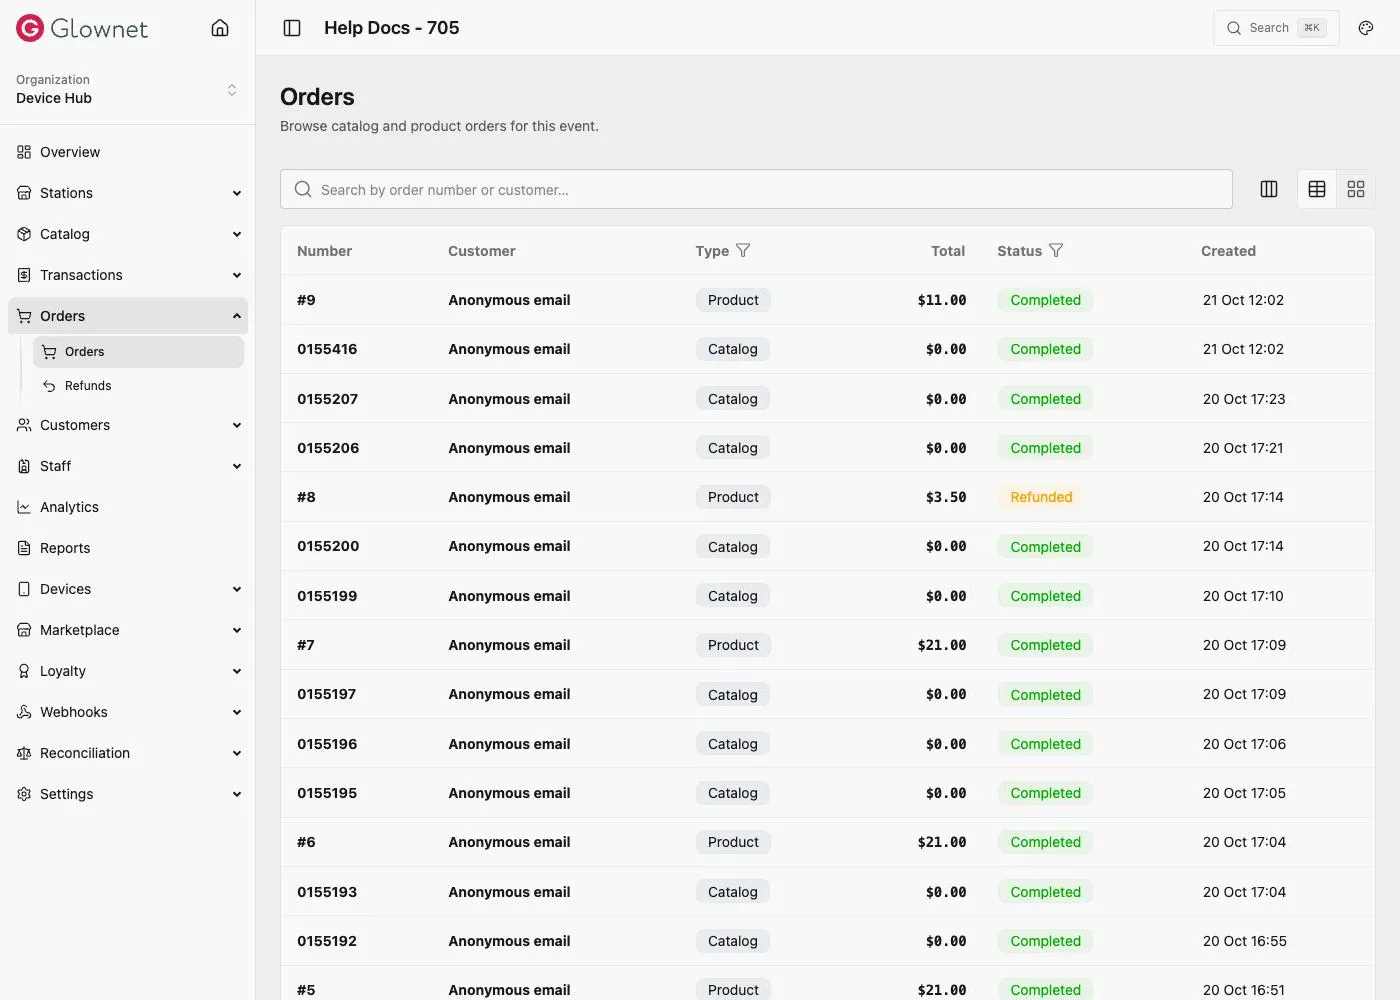Click the Devices phone icon
This screenshot has height=1000, width=1400.
click(24, 589)
